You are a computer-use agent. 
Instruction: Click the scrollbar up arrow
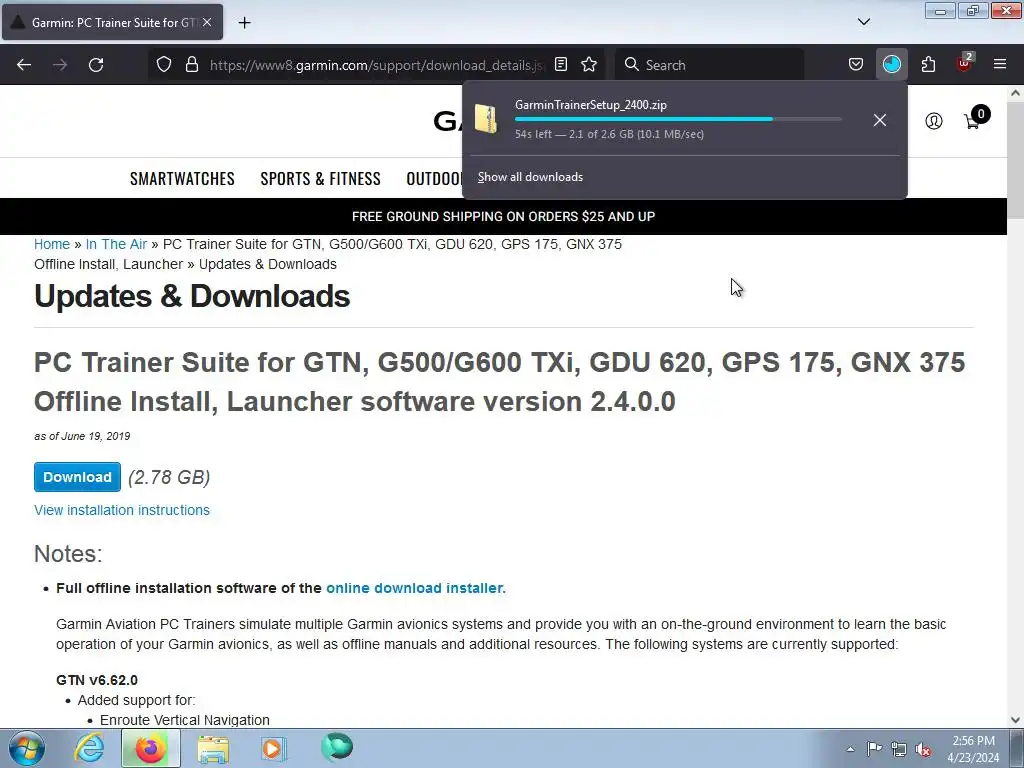coord(1015,93)
